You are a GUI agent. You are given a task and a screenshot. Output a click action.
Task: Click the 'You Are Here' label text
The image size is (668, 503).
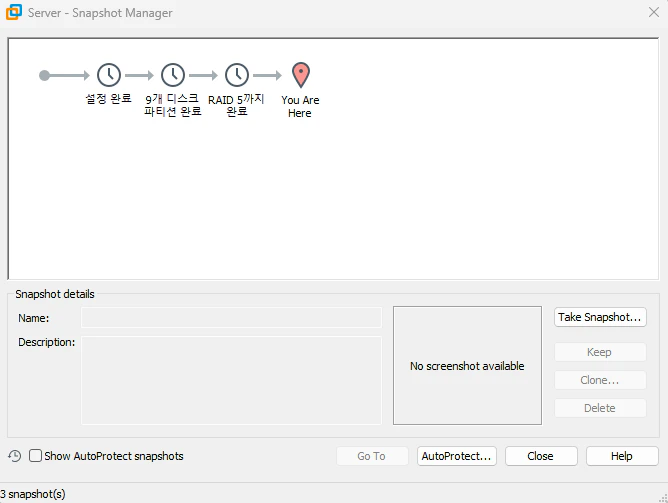point(300,106)
